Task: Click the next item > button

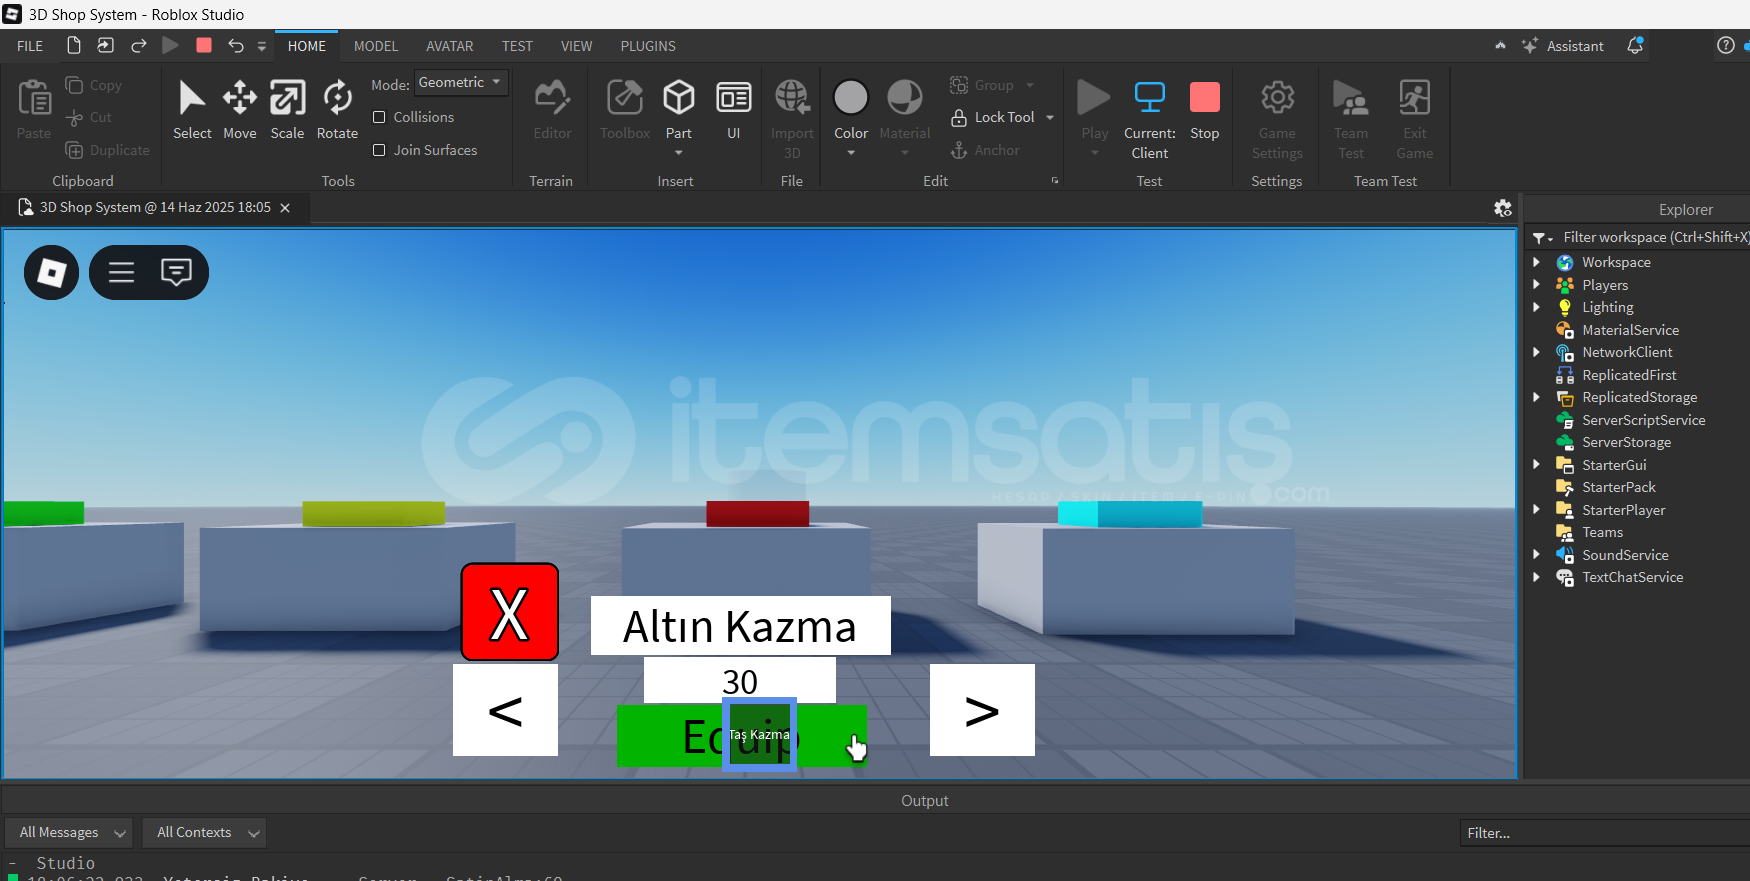Action: tap(982, 710)
